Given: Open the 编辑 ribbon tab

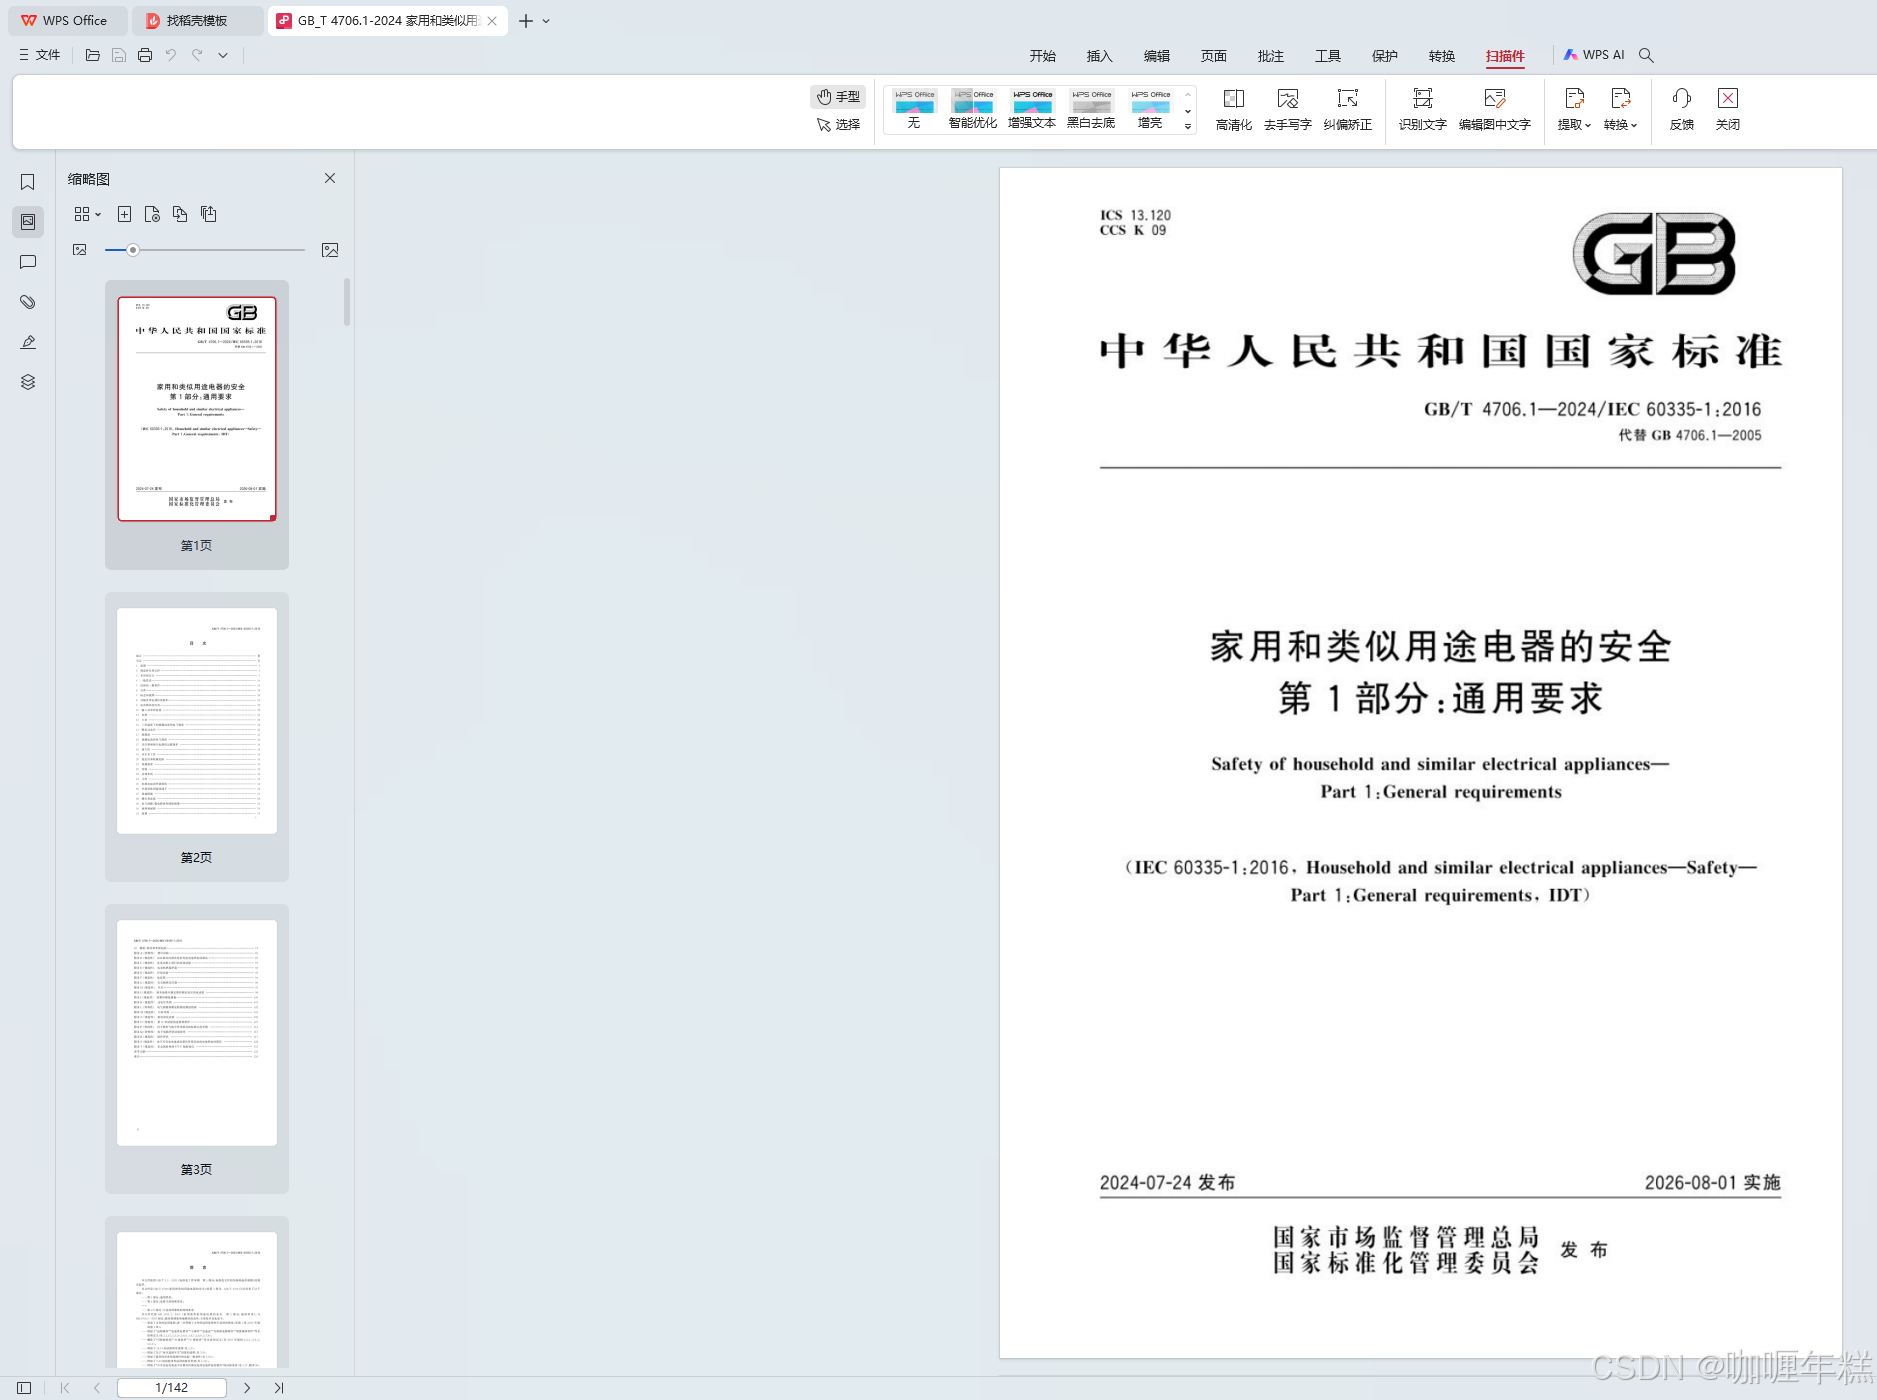Looking at the screenshot, I should point(1157,56).
